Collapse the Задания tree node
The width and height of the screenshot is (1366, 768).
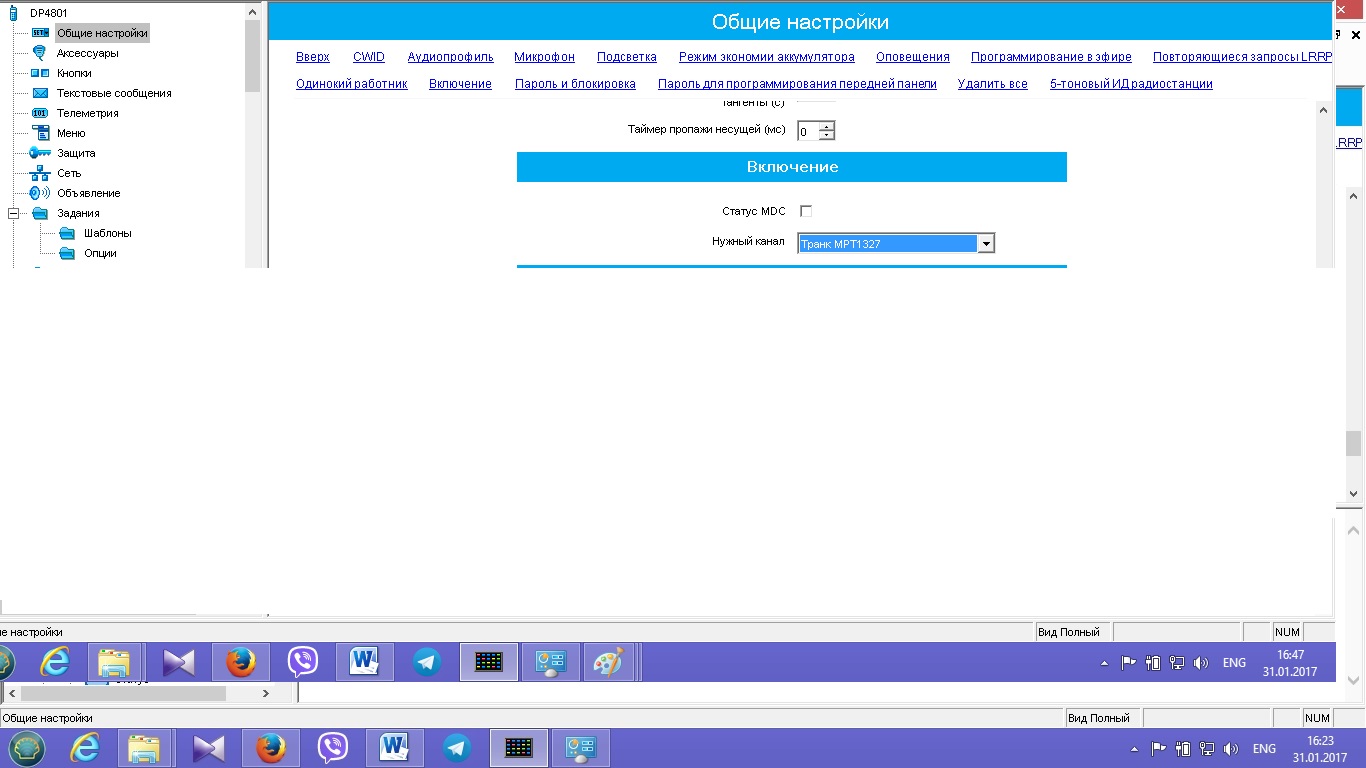click(14, 213)
